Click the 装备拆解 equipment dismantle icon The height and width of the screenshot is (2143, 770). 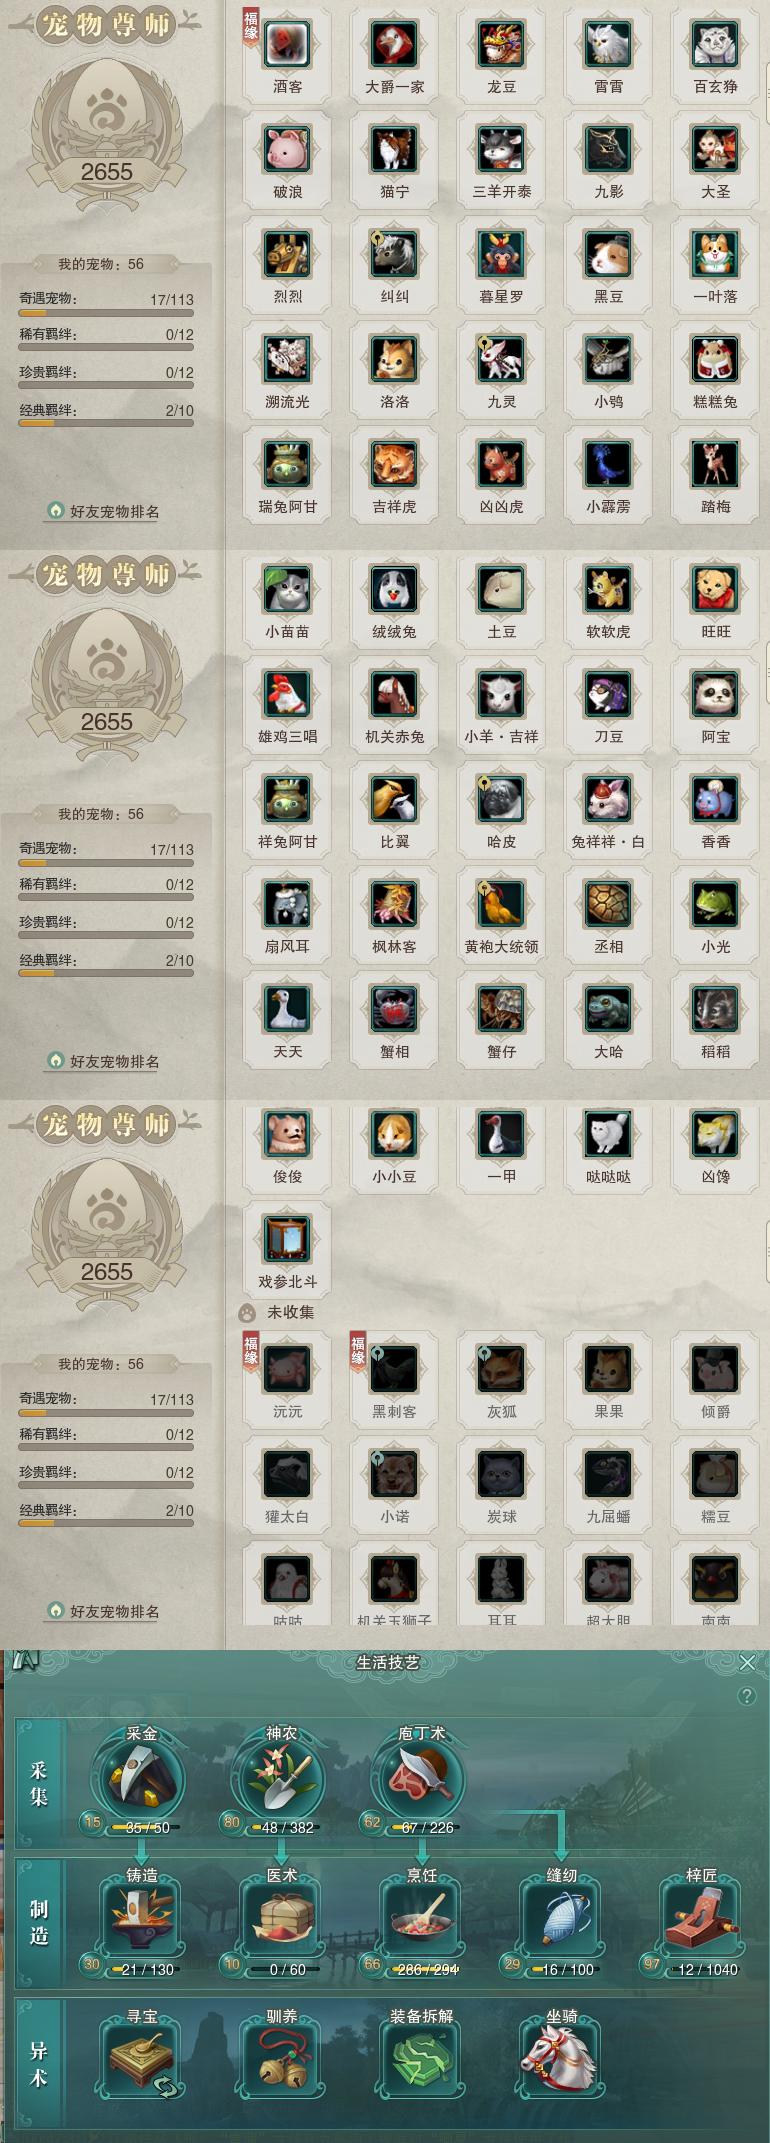(x=421, y=2059)
